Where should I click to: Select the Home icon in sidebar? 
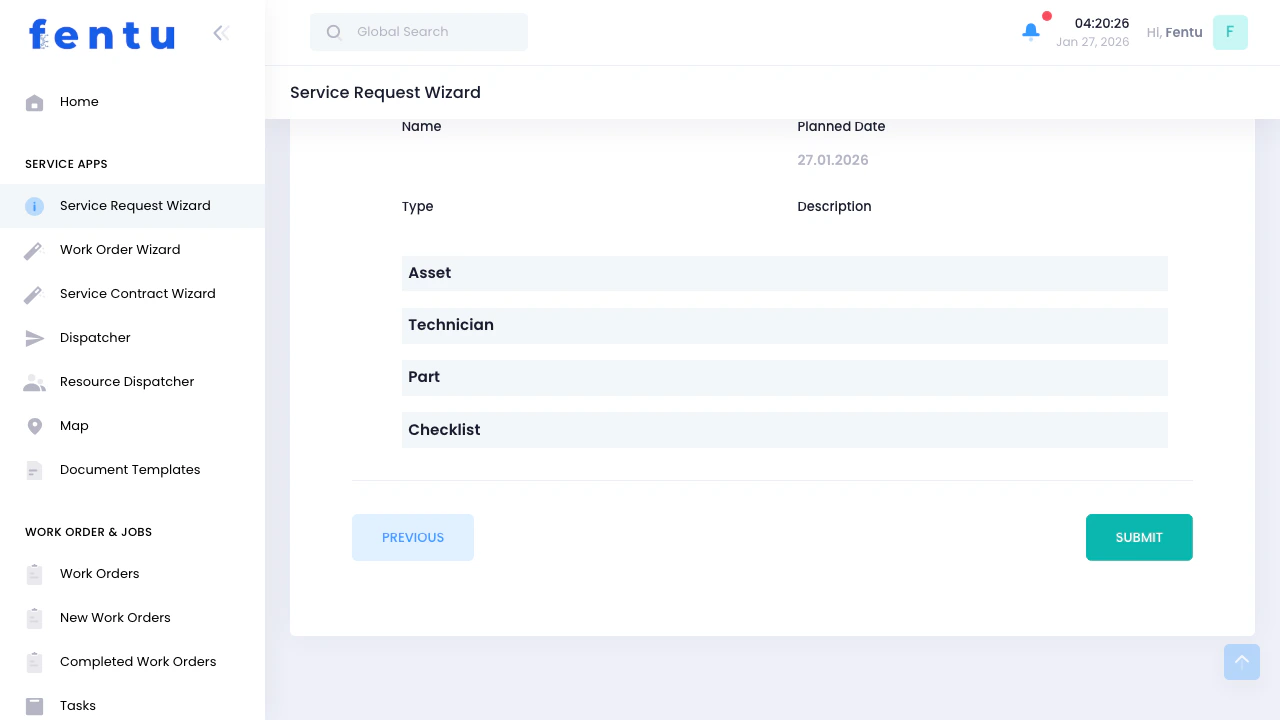(34, 102)
